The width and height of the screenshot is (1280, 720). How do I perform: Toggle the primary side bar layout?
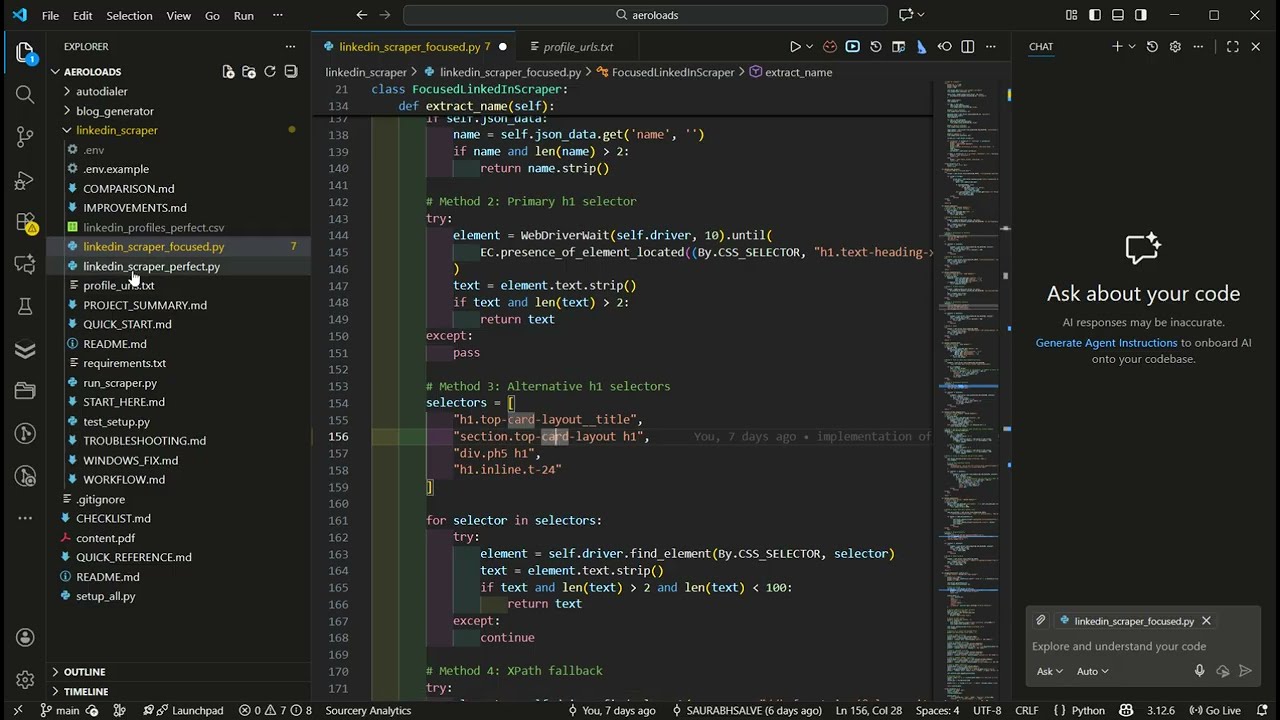1095,15
